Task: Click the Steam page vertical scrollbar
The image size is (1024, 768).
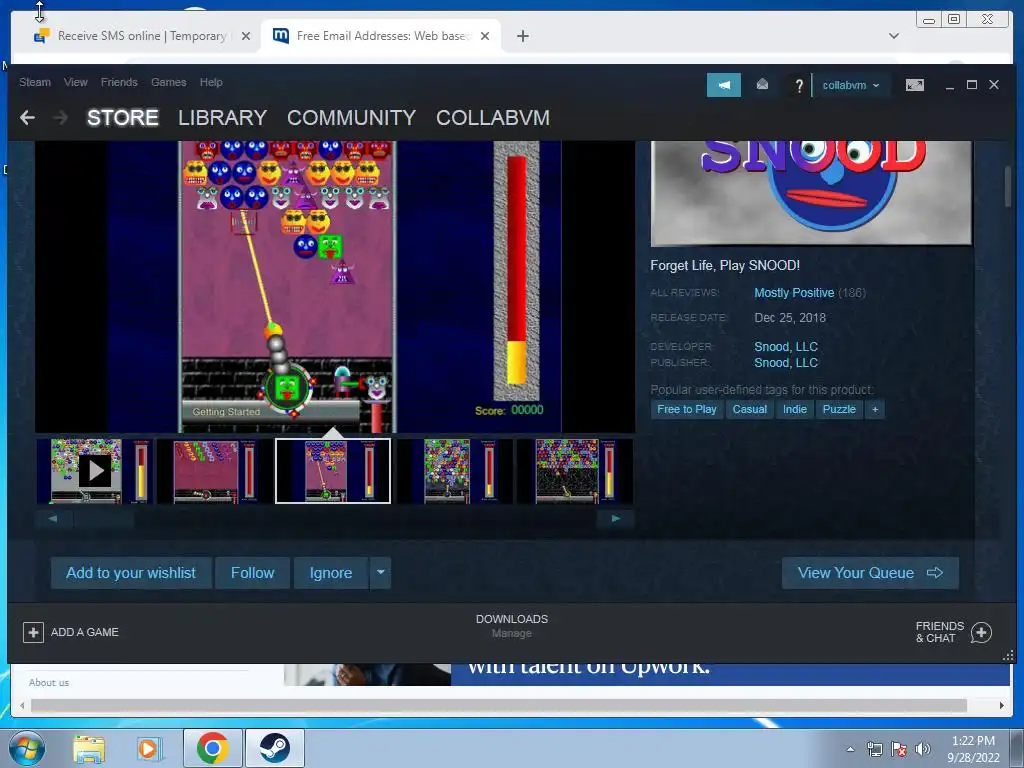Action: [x=1008, y=187]
